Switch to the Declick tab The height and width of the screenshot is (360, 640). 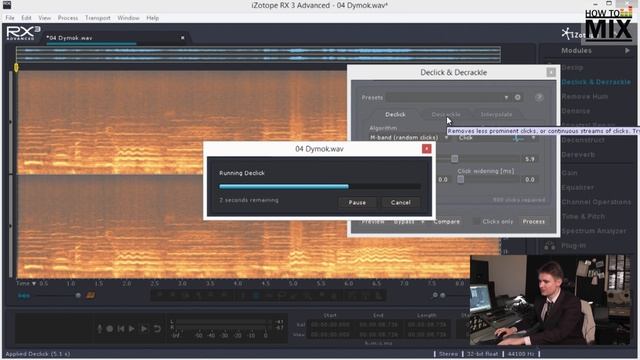(395, 115)
